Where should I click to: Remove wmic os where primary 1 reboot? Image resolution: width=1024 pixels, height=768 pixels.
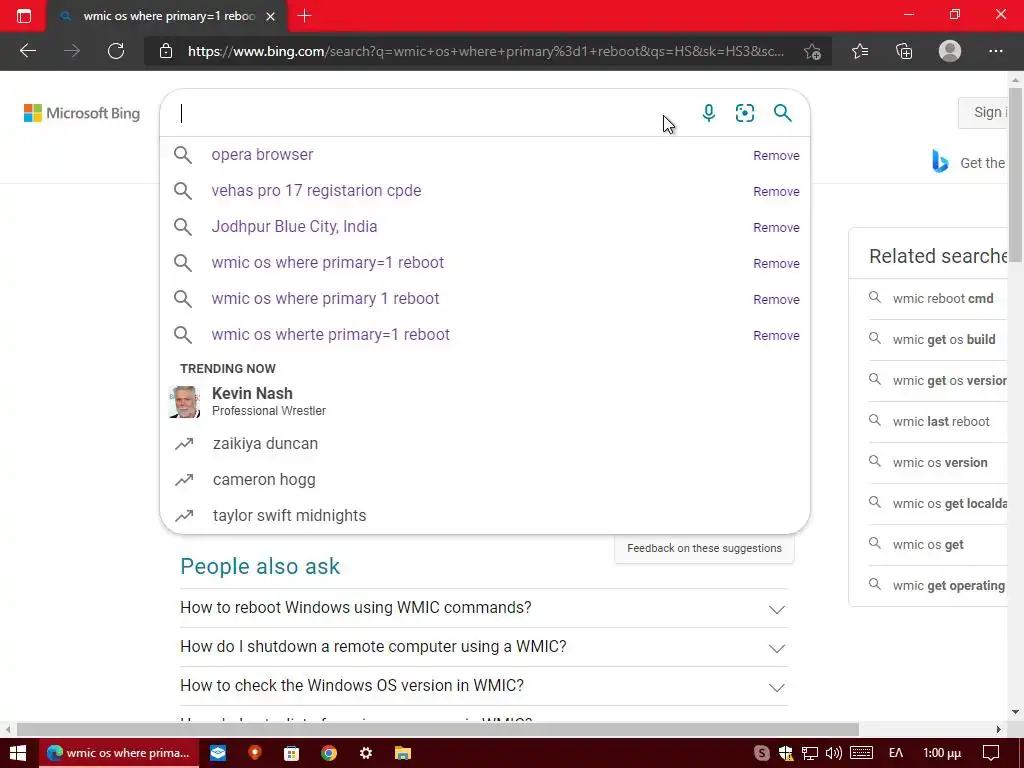pos(776,299)
